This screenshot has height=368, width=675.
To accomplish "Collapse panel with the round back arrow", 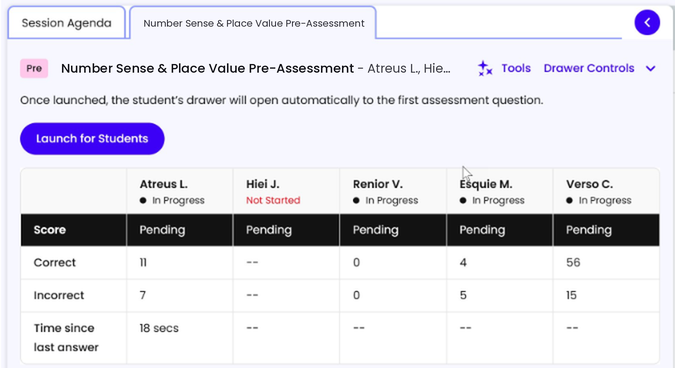I will [x=647, y=22].
